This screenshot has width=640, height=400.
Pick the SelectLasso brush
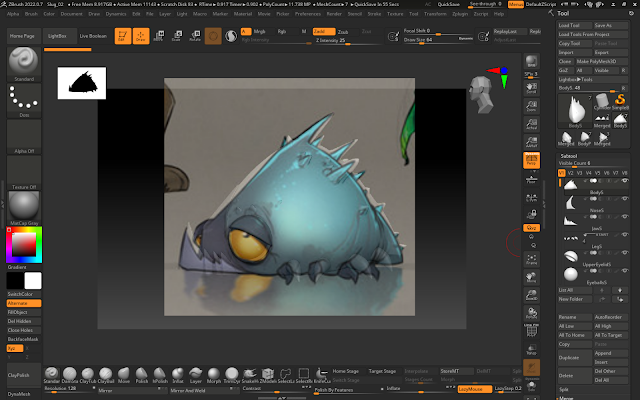(x=285, y=375)
